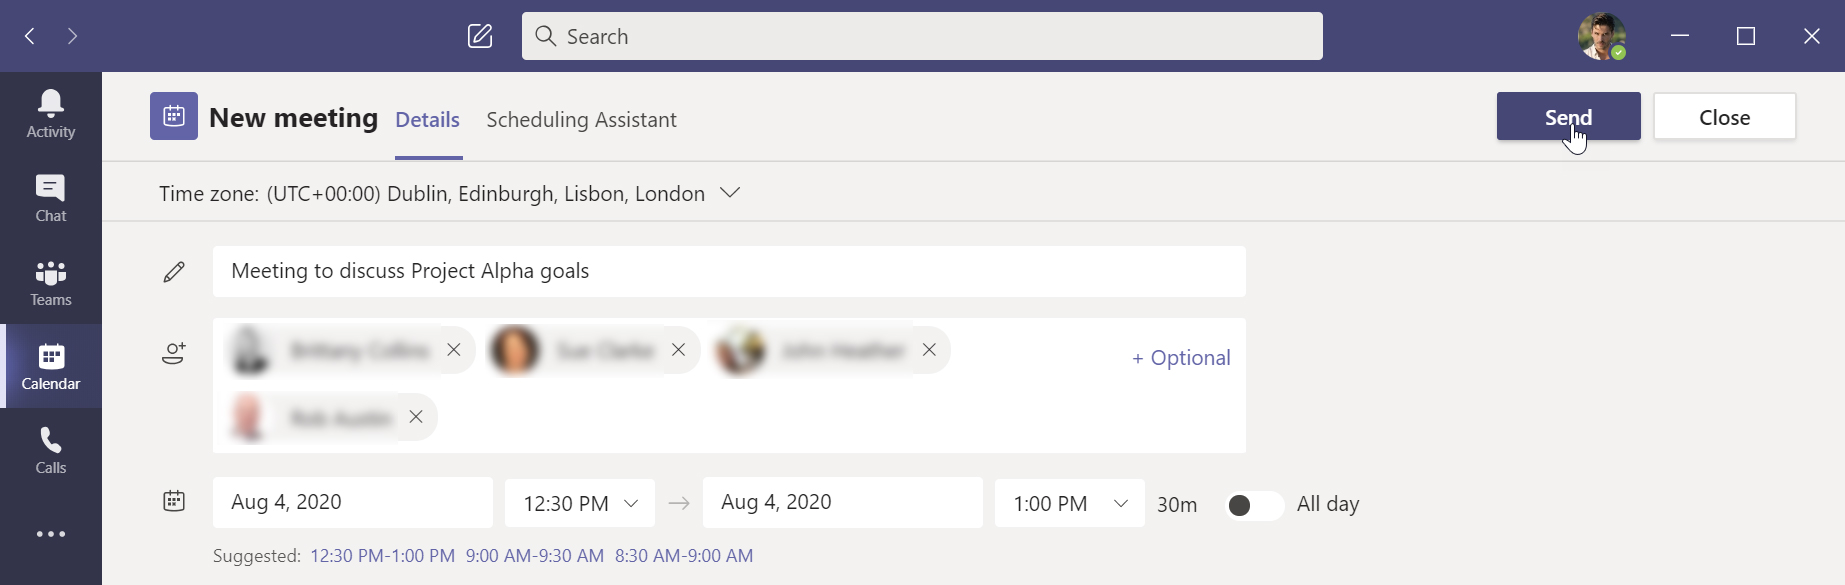1845x585 pixels.
Task: Click the Search box
Action: click(921, 36)
